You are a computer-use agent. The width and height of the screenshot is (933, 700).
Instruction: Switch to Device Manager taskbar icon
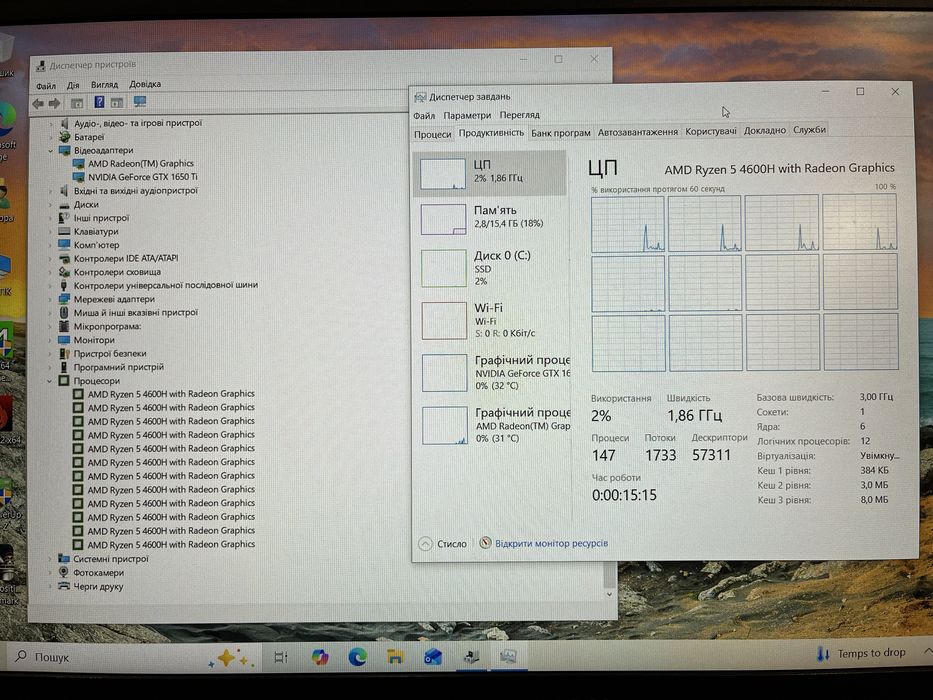coord(471,656)
